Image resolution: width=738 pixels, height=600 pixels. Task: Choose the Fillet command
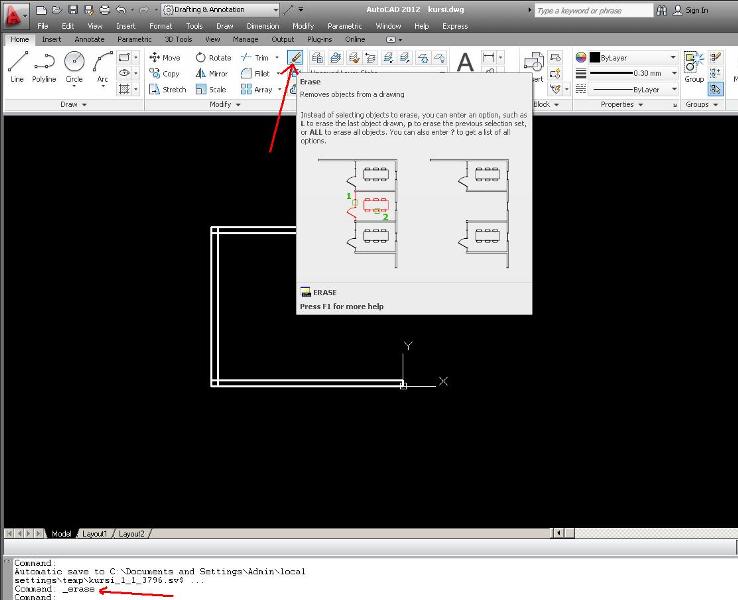255,73
